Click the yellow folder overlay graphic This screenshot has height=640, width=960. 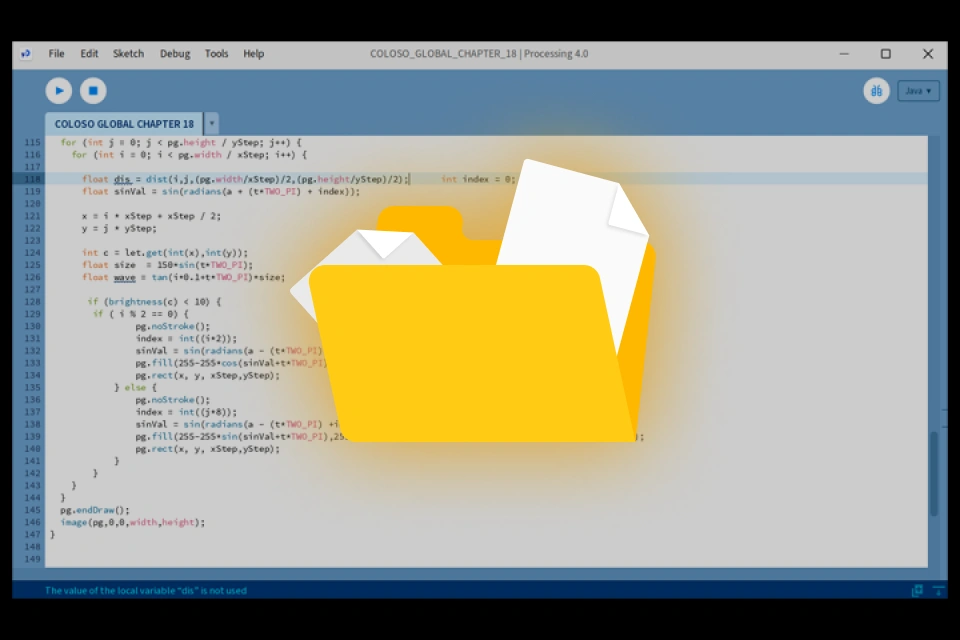click(x=473, y=300)
